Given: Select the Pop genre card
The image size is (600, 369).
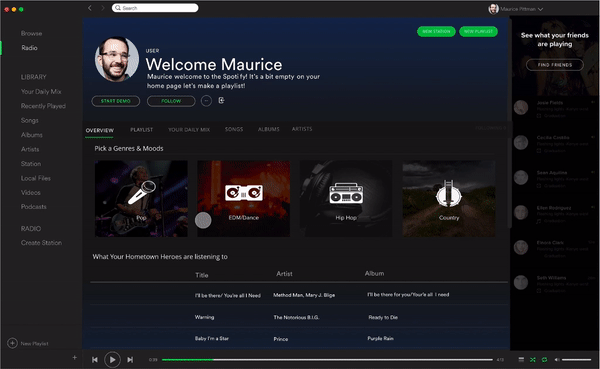Looking at the screenshot, I should point(141,199).
